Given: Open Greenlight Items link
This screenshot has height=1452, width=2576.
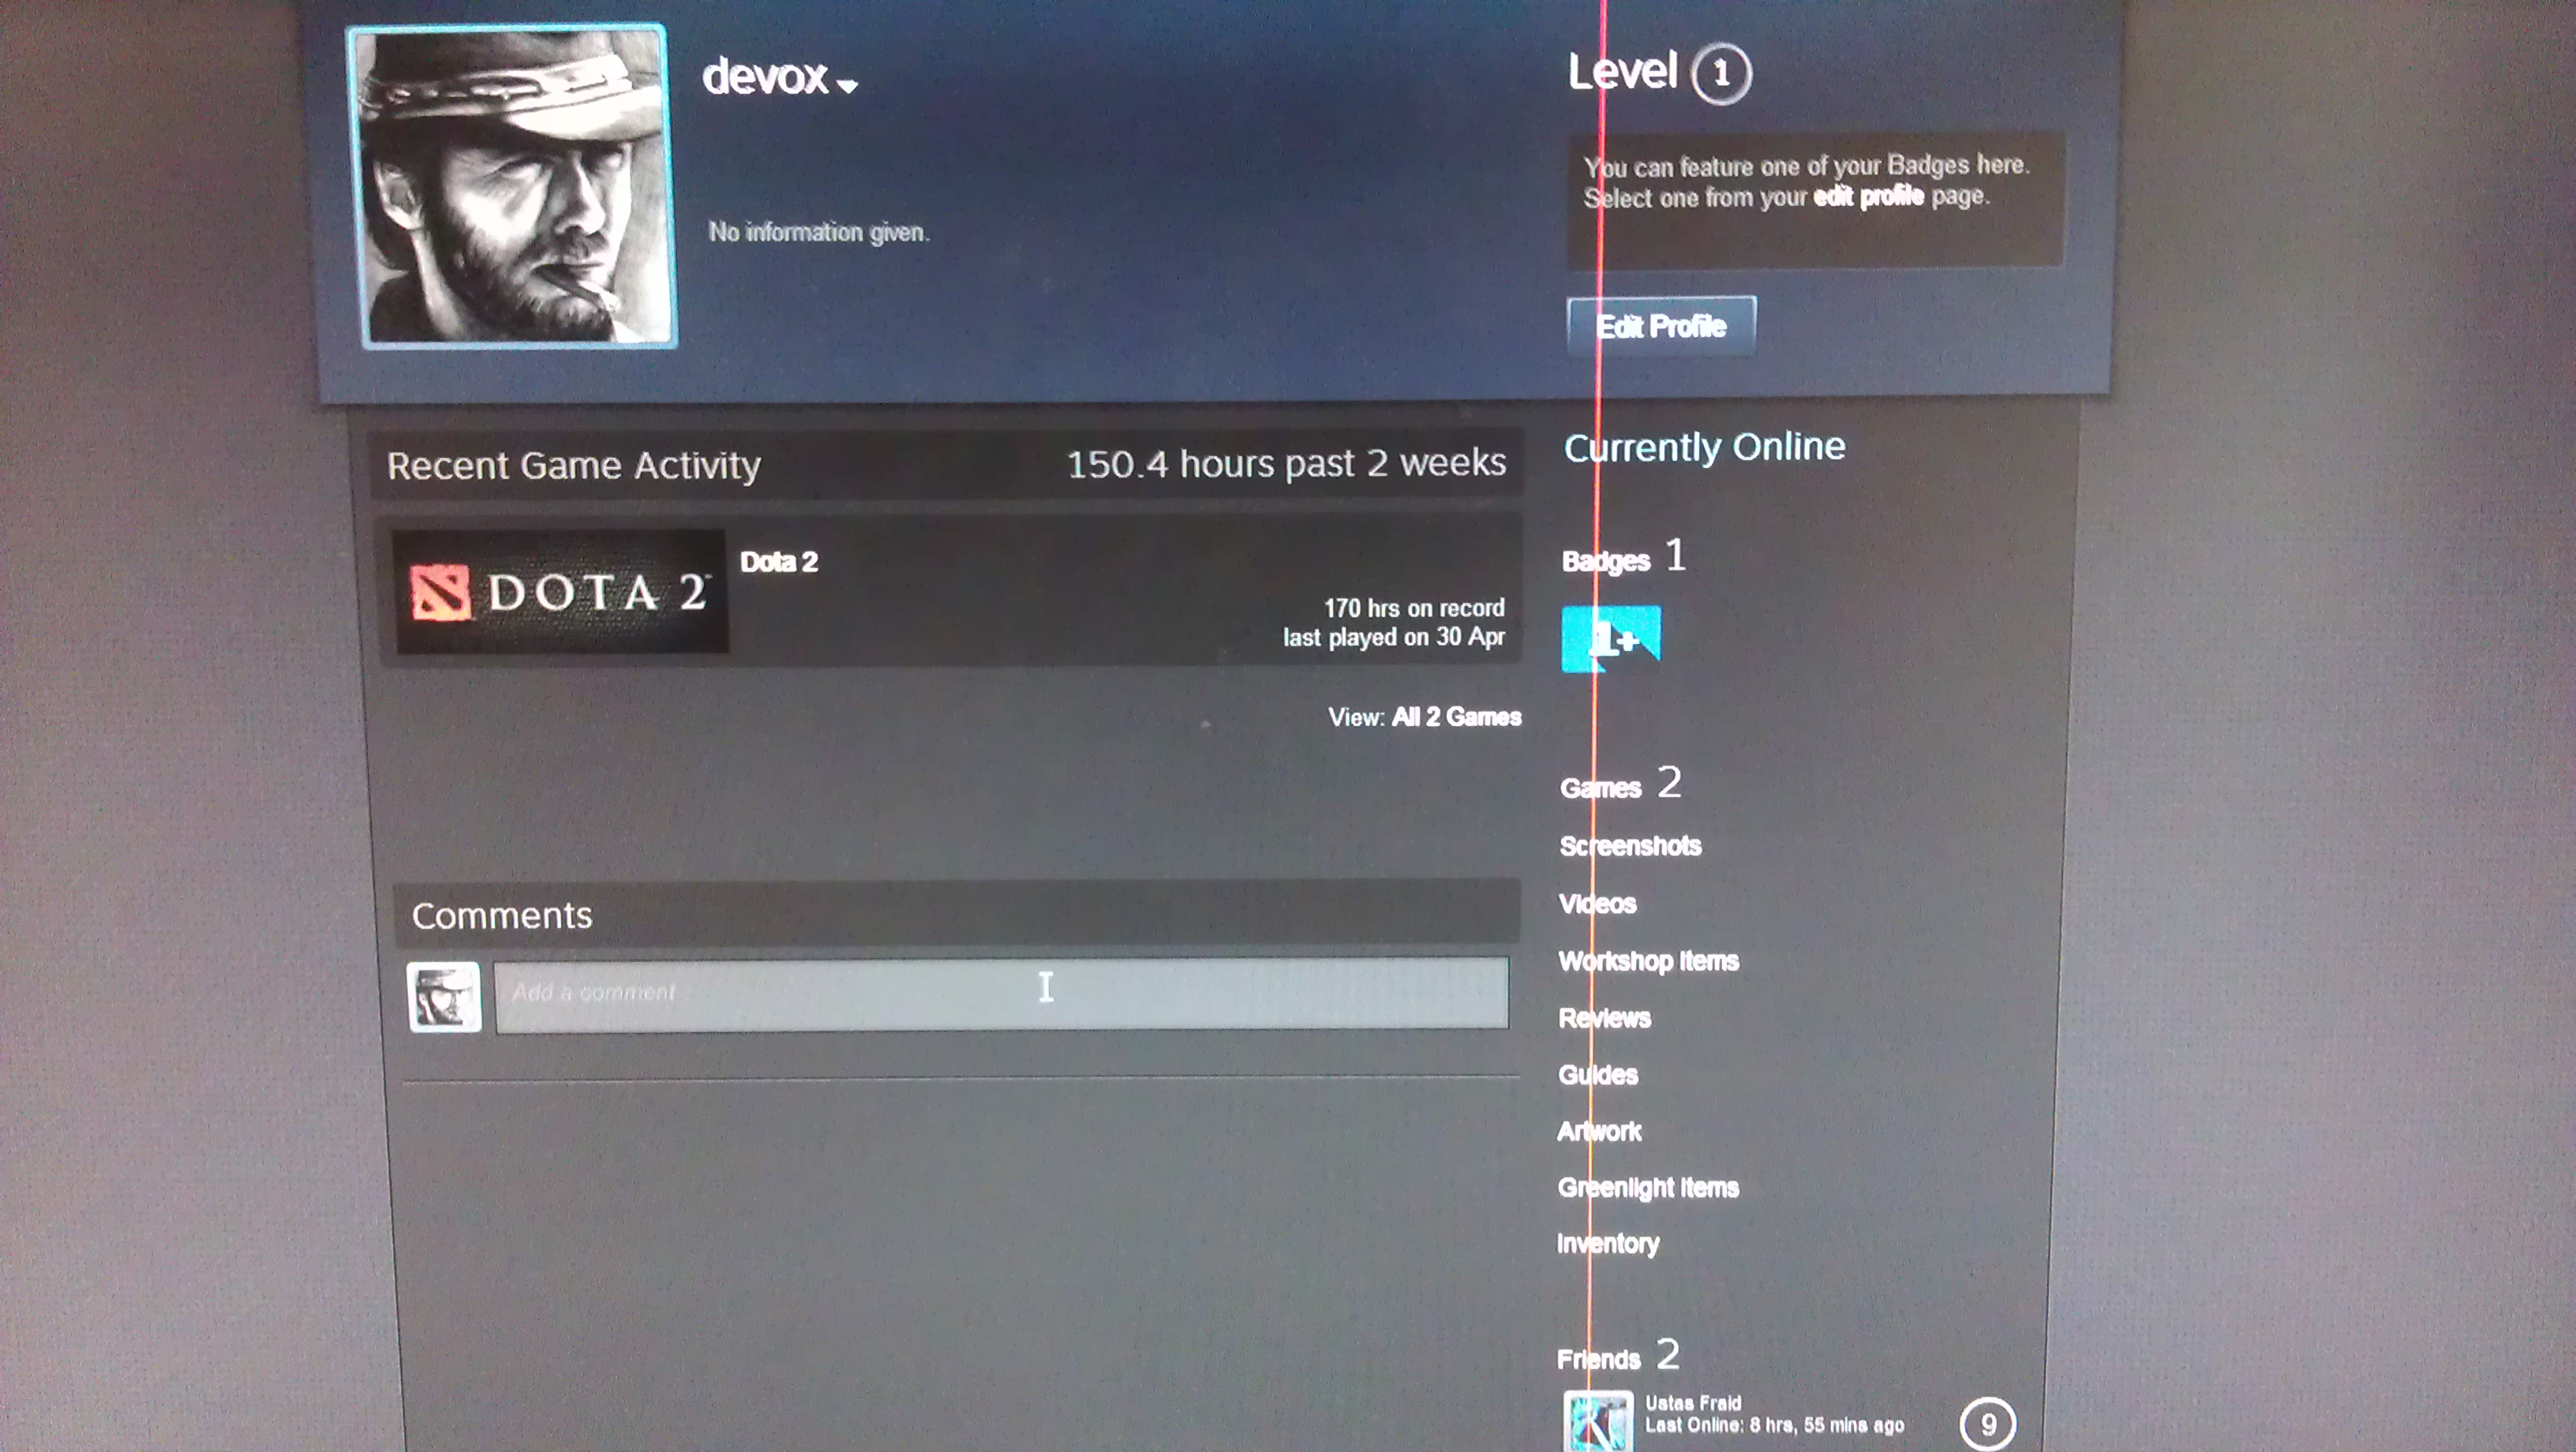Looking at the screenshot, I should point(1648,1188).
